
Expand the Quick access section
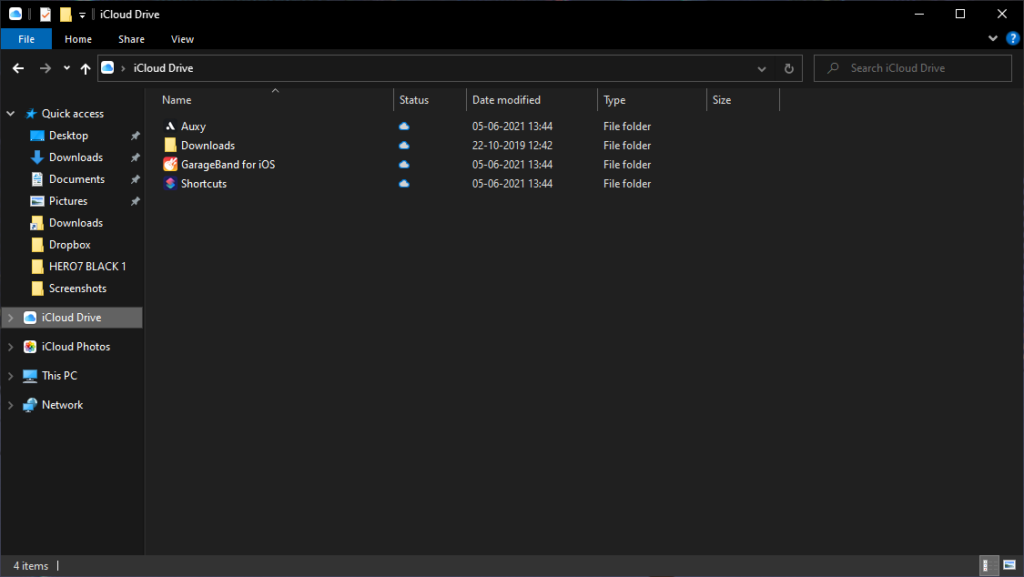10,113
